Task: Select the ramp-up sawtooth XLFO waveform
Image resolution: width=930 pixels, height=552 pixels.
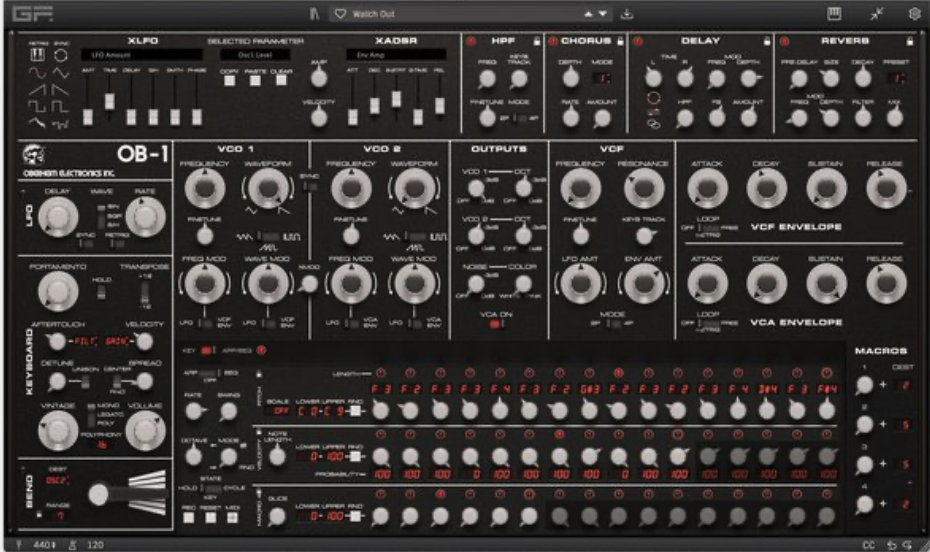Action: point(37,90)
